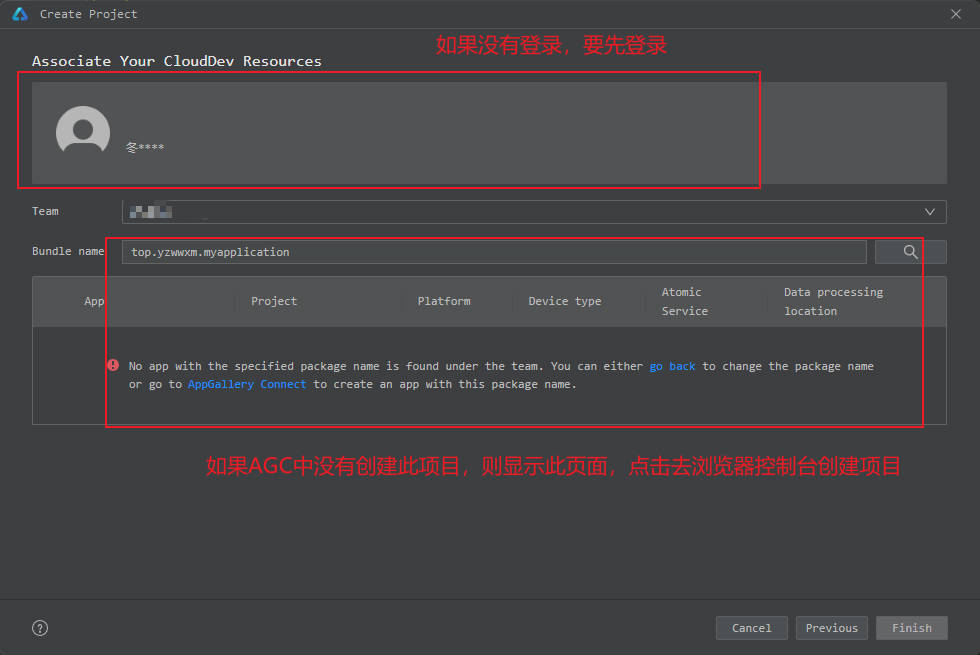
Task: Follow the 'go back' link
Action: 672,366
